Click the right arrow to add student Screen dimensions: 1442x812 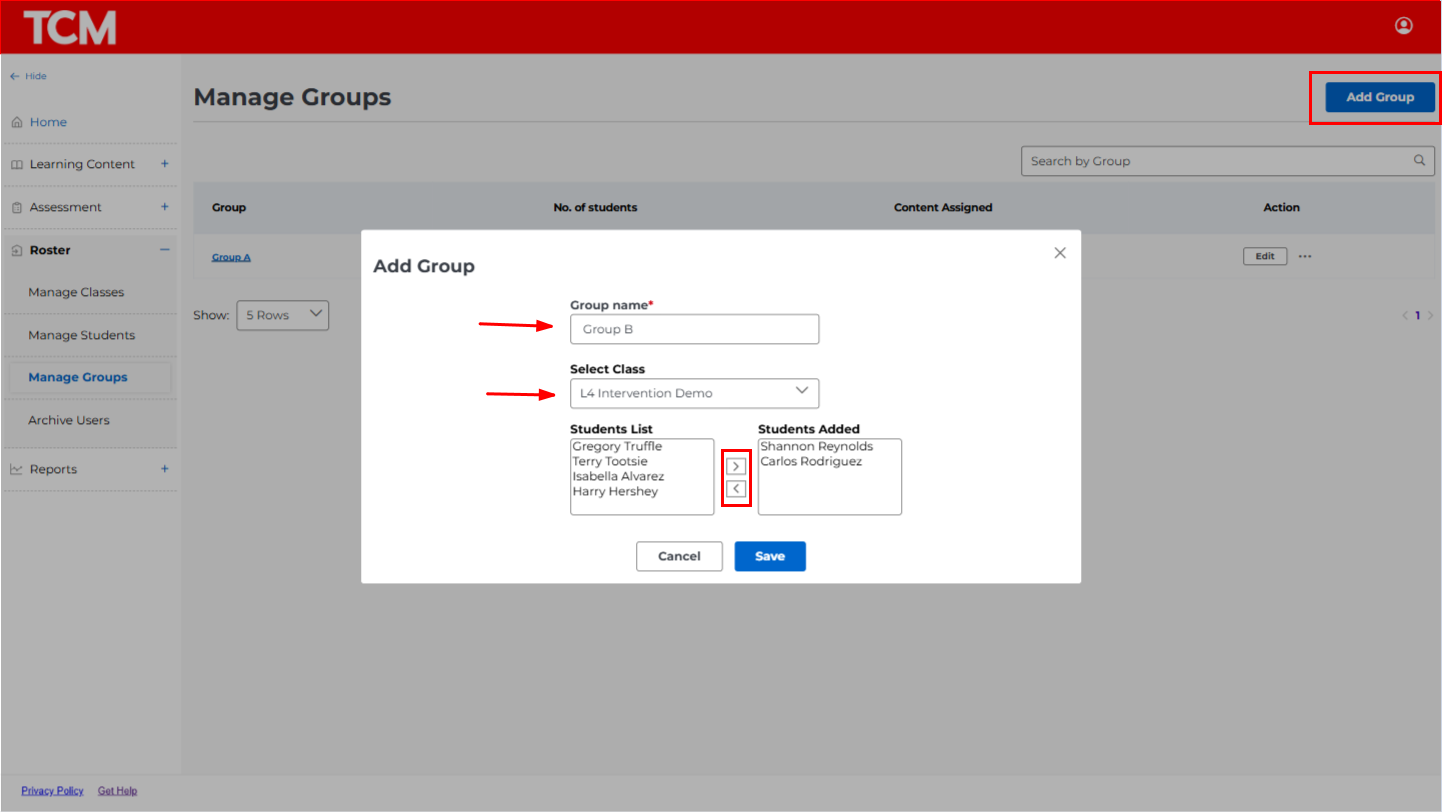(x=736, y=467)
